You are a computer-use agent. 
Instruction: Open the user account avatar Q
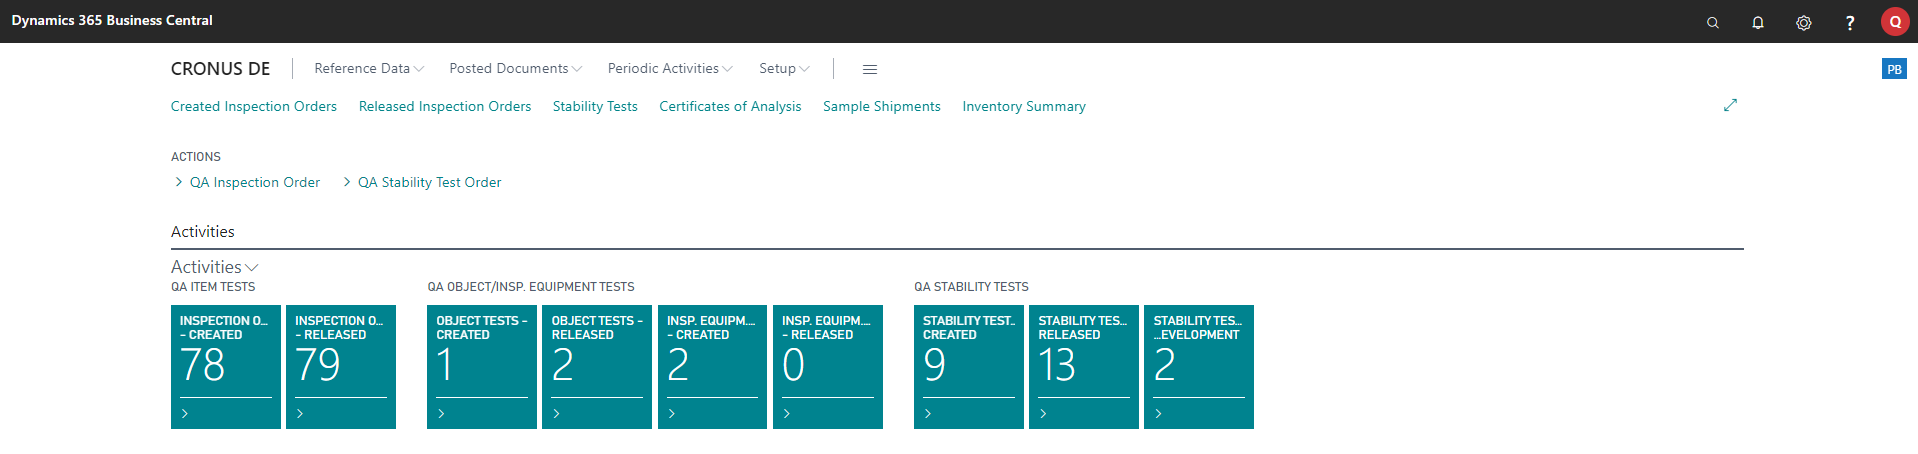pos(1895,21)
